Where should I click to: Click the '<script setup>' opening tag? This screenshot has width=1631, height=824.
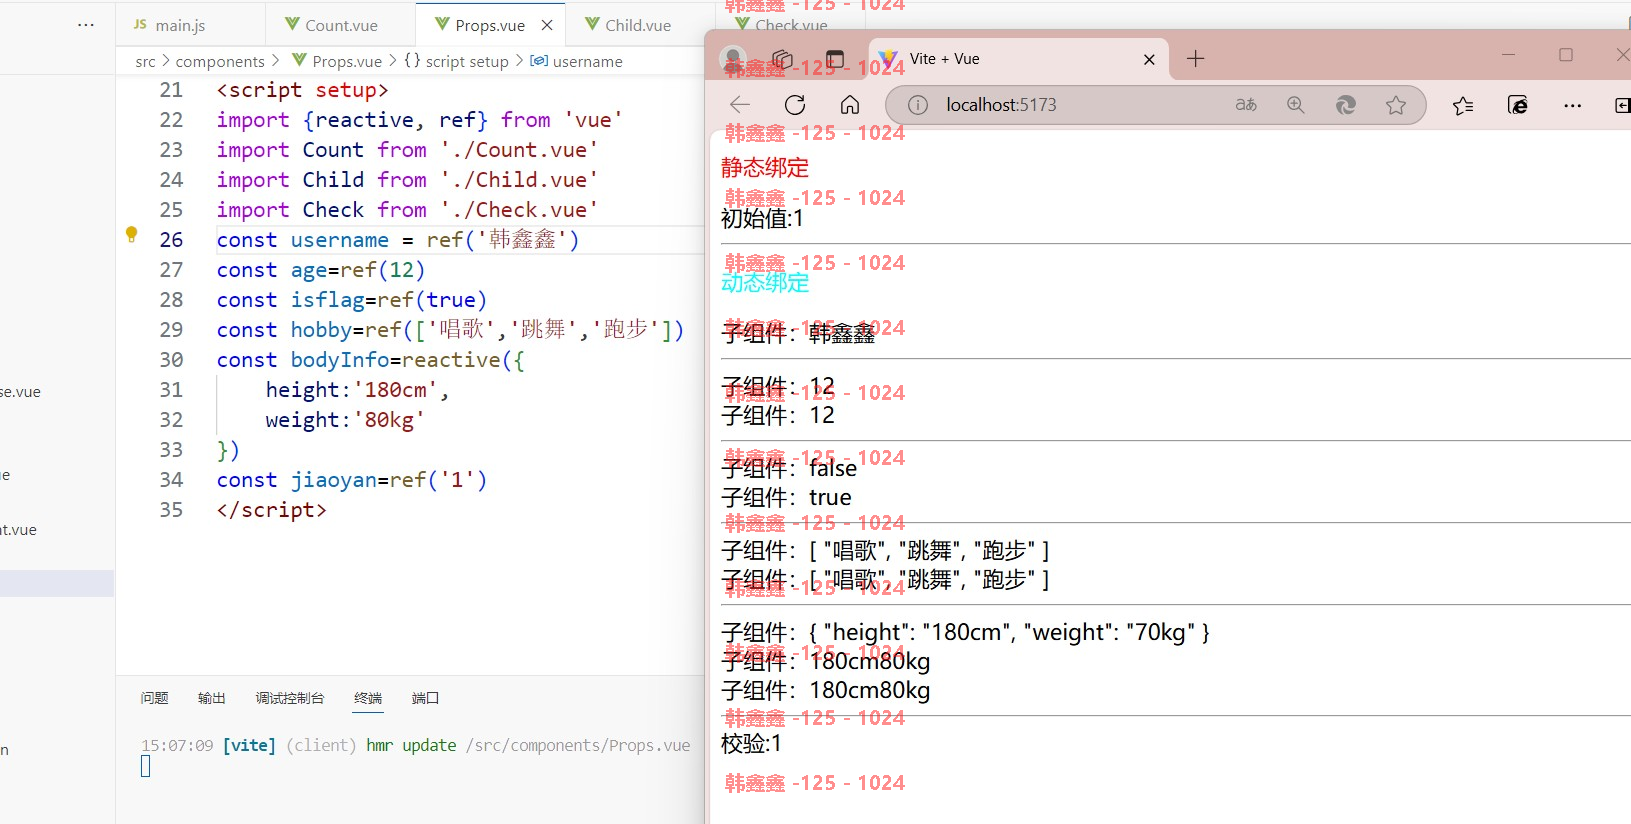click(x=302, y=90)
